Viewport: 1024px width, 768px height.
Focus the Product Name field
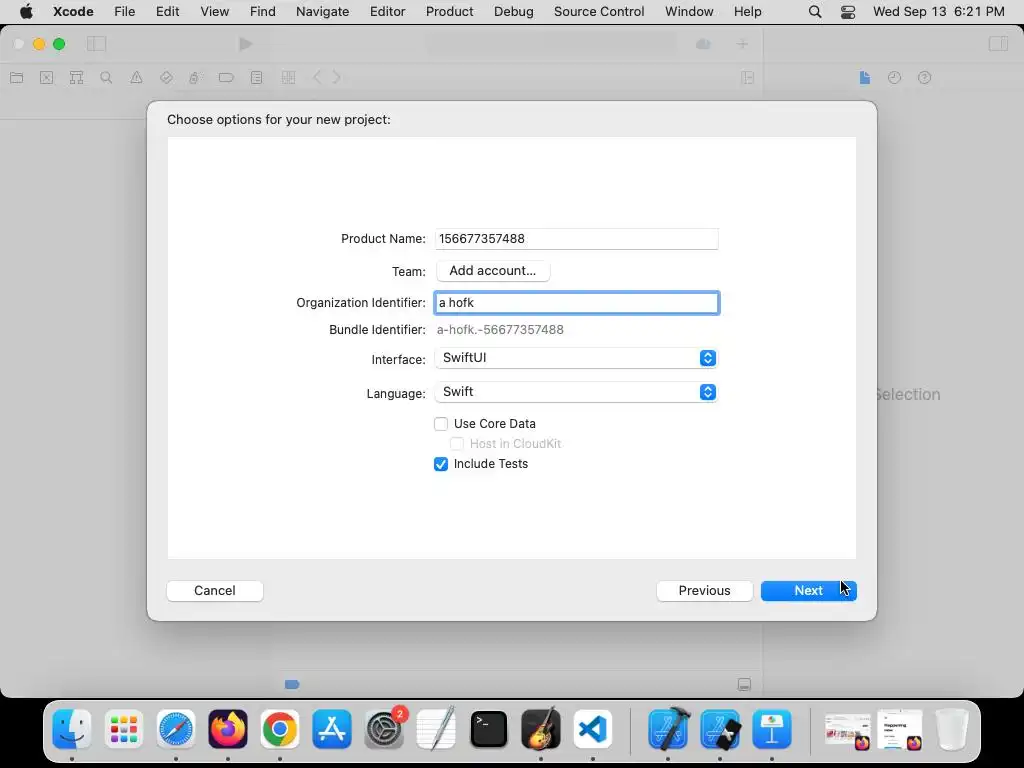tap(577, 238)
